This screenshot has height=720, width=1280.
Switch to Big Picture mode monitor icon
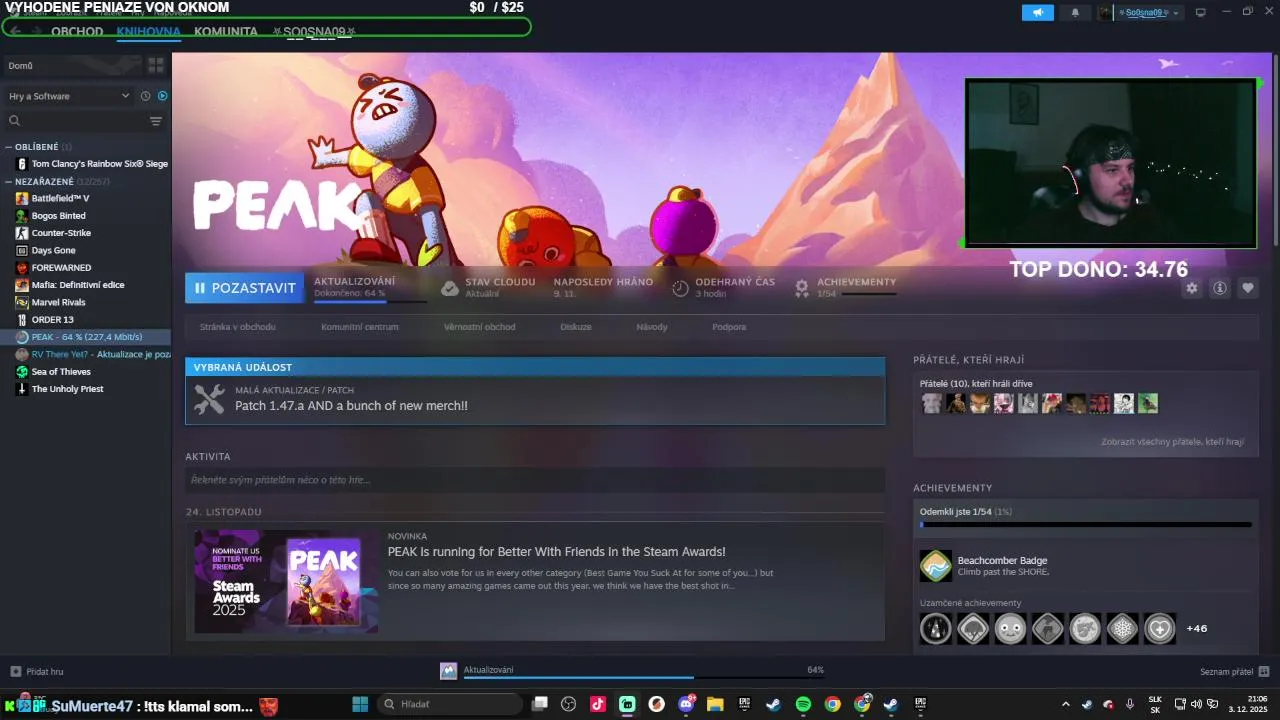(x=1200, y=13)
